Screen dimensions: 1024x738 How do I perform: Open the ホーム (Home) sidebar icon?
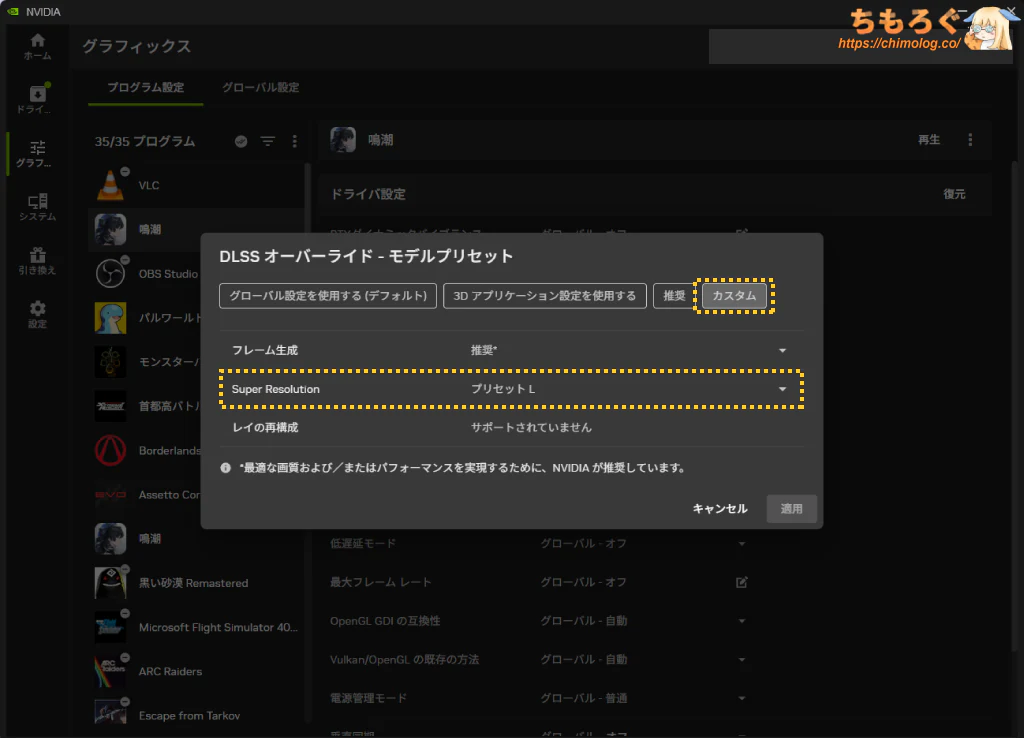click(37, 46)
